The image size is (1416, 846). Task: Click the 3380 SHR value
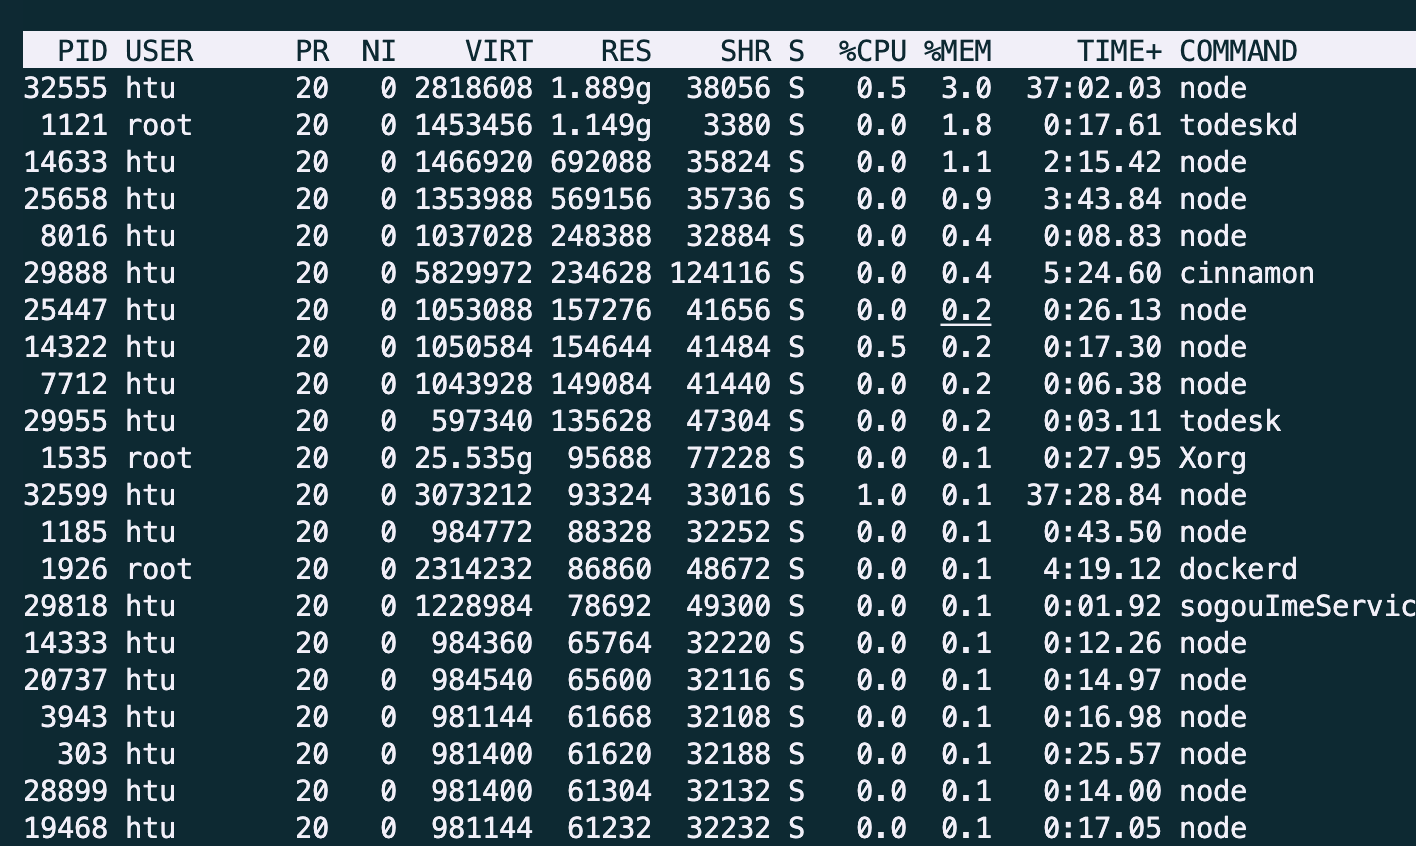pyautogui.click(x=737, y=125)
